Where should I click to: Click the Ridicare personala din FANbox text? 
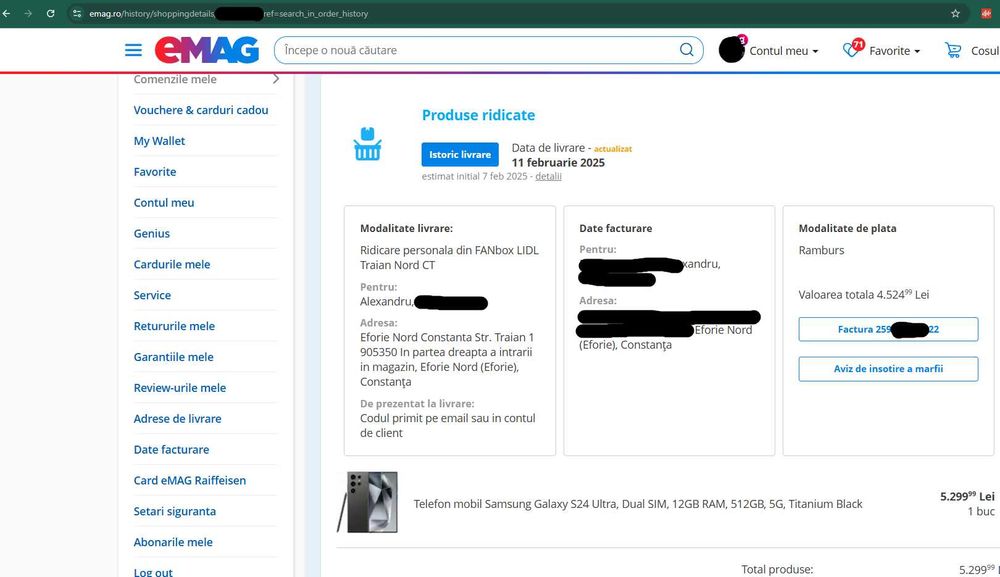click(449, 258)
